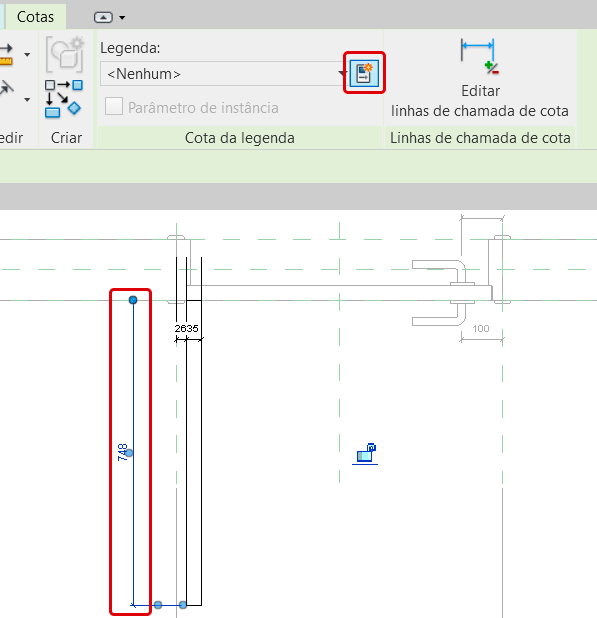Image resolution: width=597 pixels, height=618 pixels.
Task: Click the blue padlock constraint icon
Action: [x=366, y=454]
